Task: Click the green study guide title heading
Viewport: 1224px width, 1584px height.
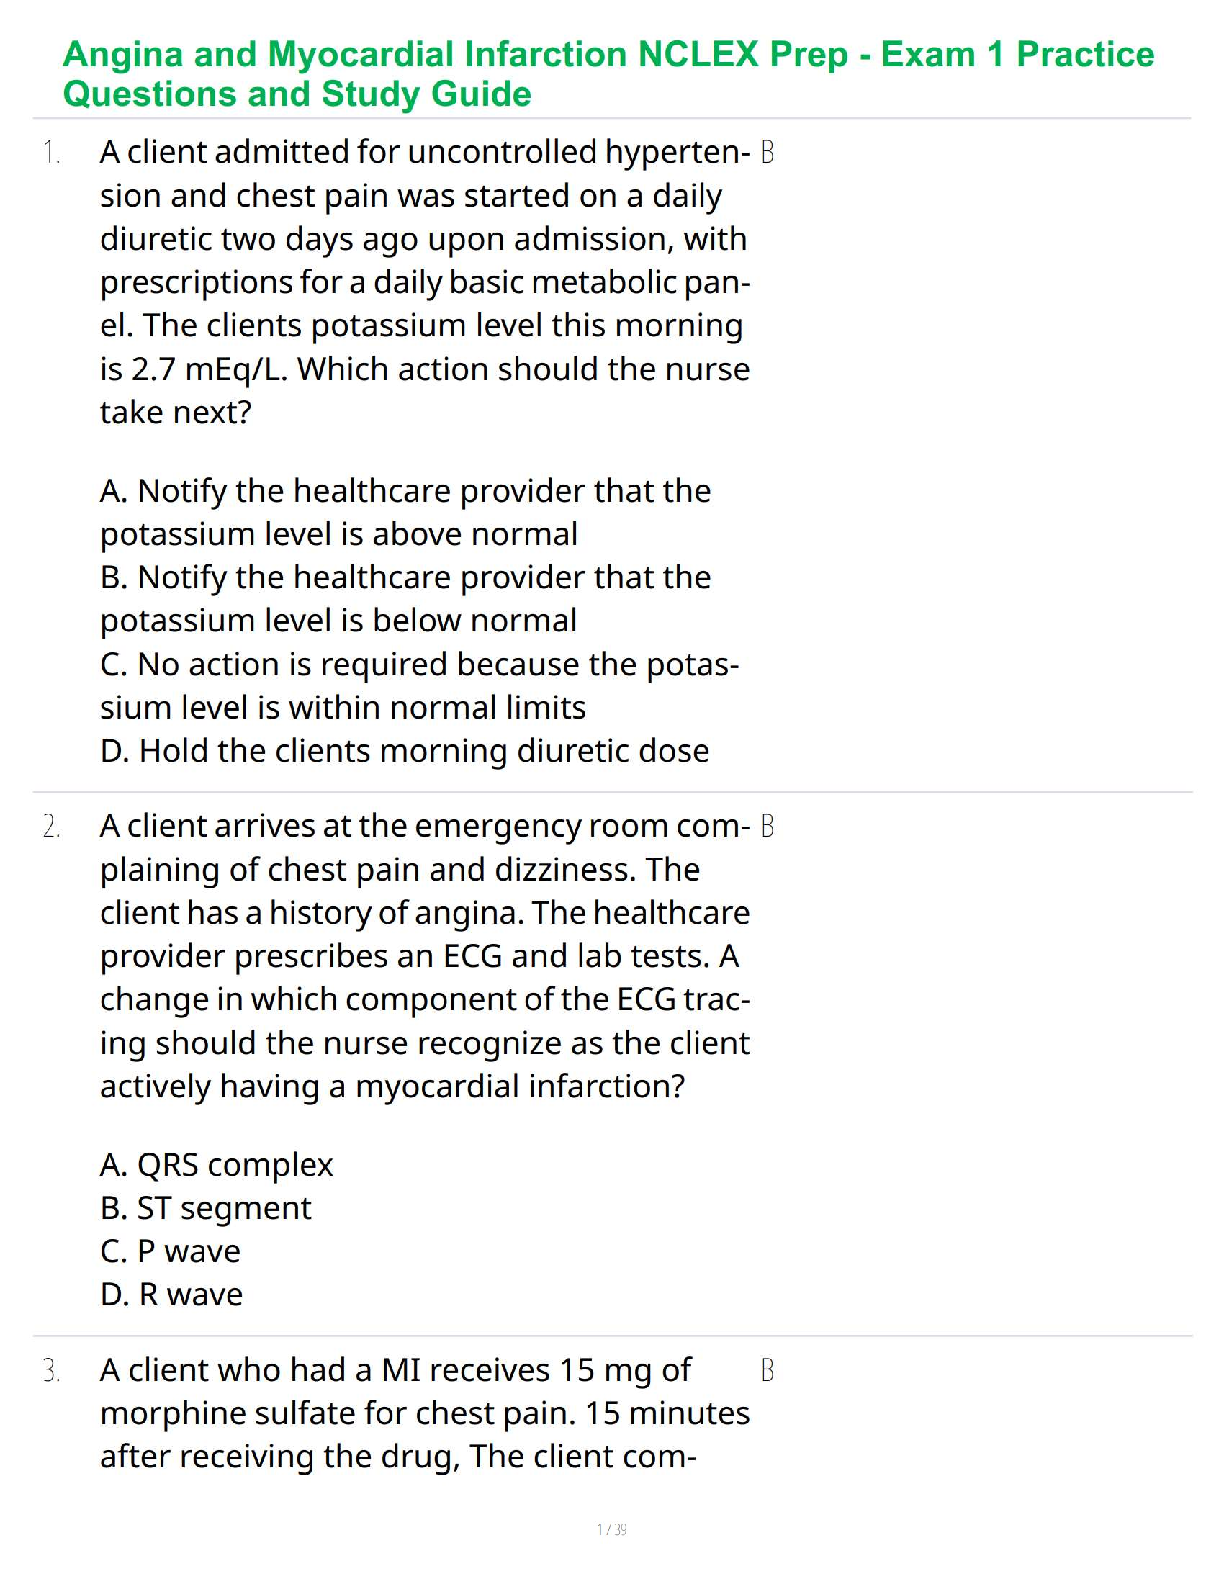Action: pyautogui.click(x=608, y=74)
